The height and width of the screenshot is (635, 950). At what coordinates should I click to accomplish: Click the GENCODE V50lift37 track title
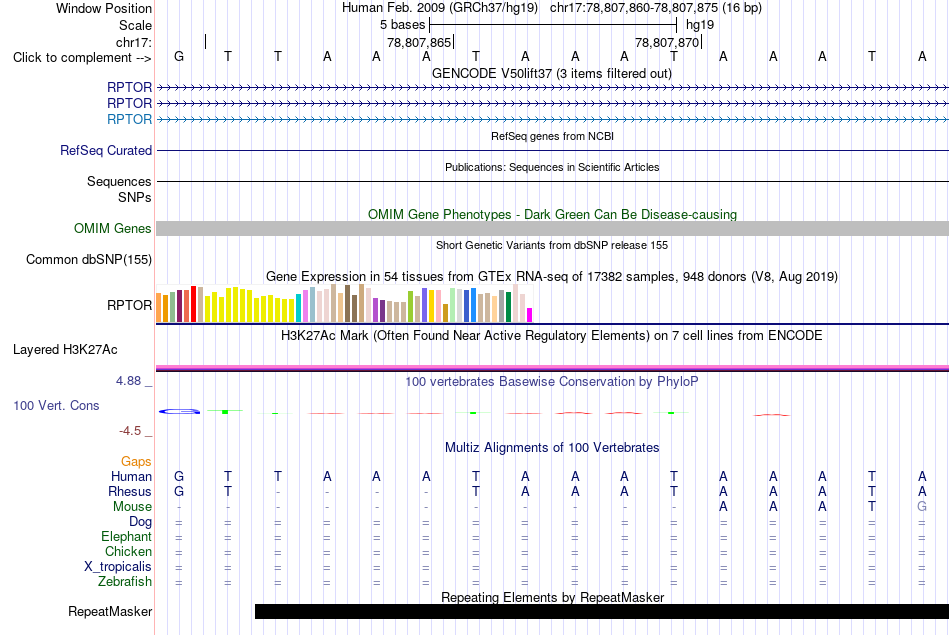tap(552, 73)
